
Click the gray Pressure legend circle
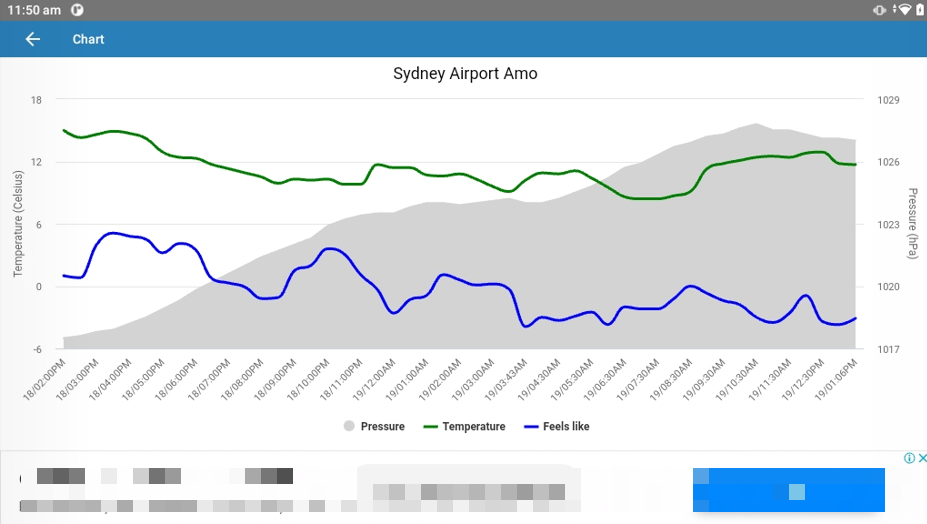tap(349, 426)
